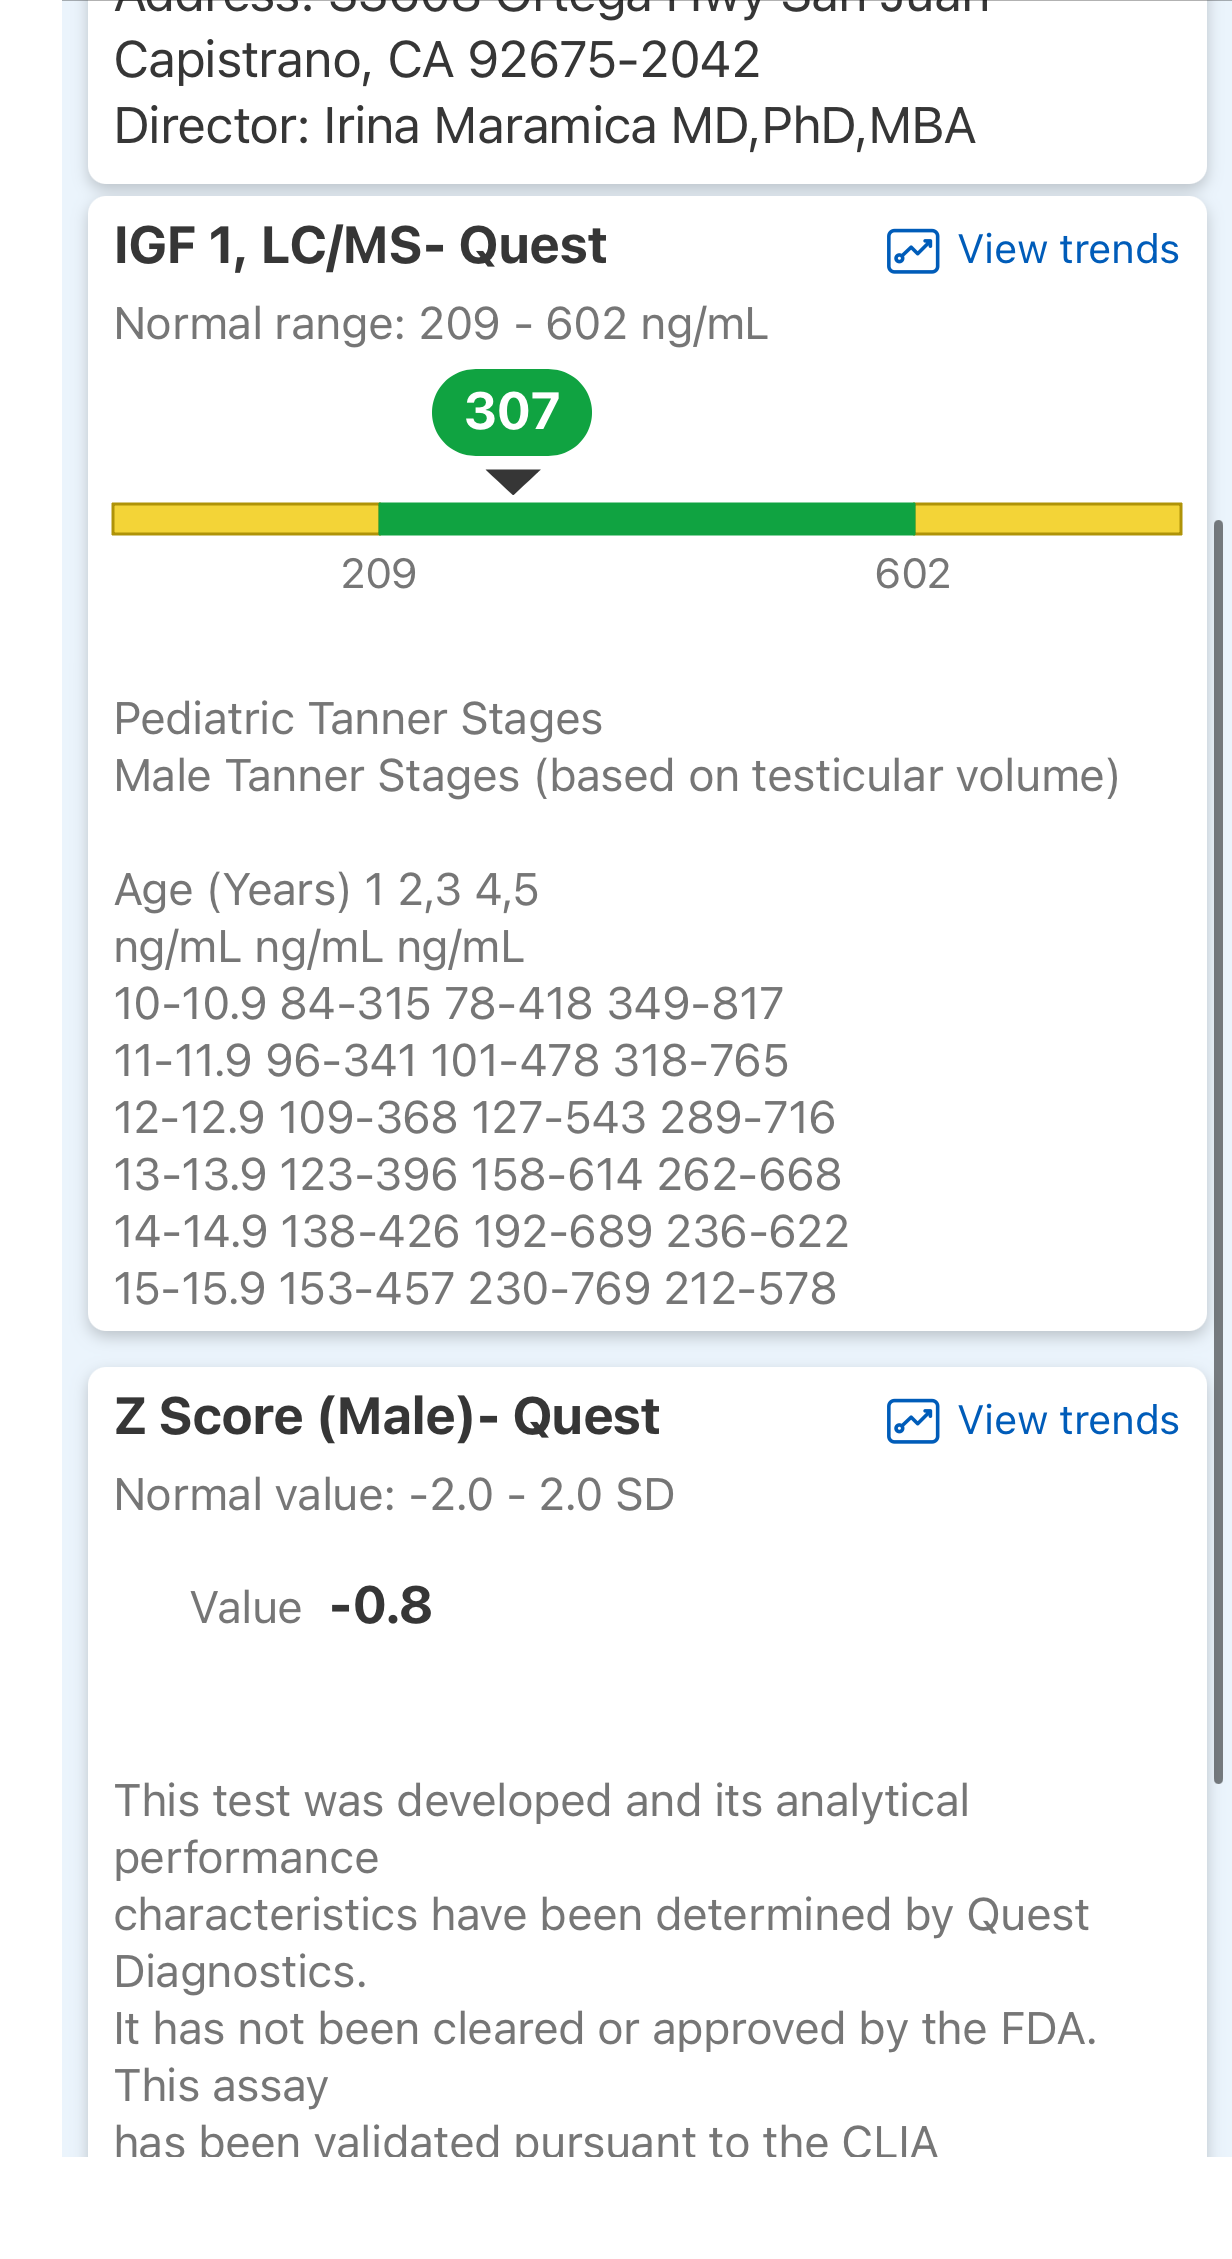The height and width of the screenshot is (2259, 1232).
Task: Tap the Normal value -2.0 - 2.0 SD text
Action: pyautogui.click(x=394, y=1495)
